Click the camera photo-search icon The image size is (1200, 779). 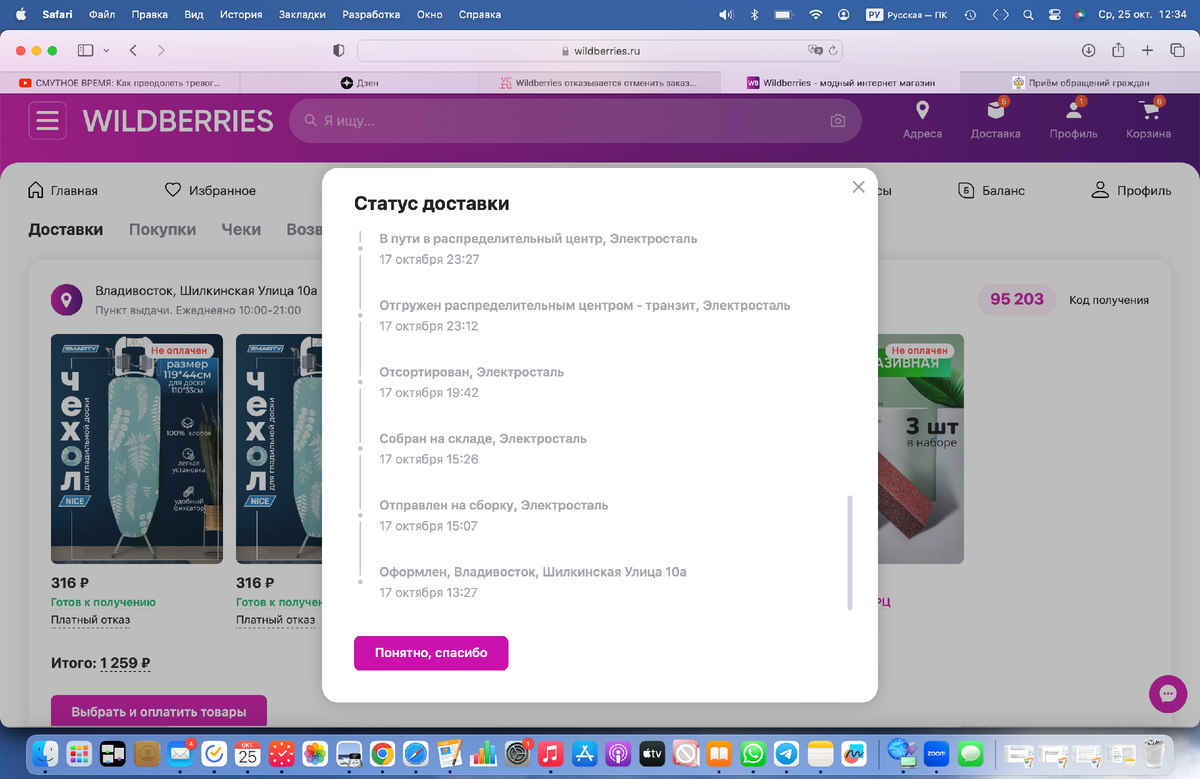pyautogui.click(x=837, y=121)
